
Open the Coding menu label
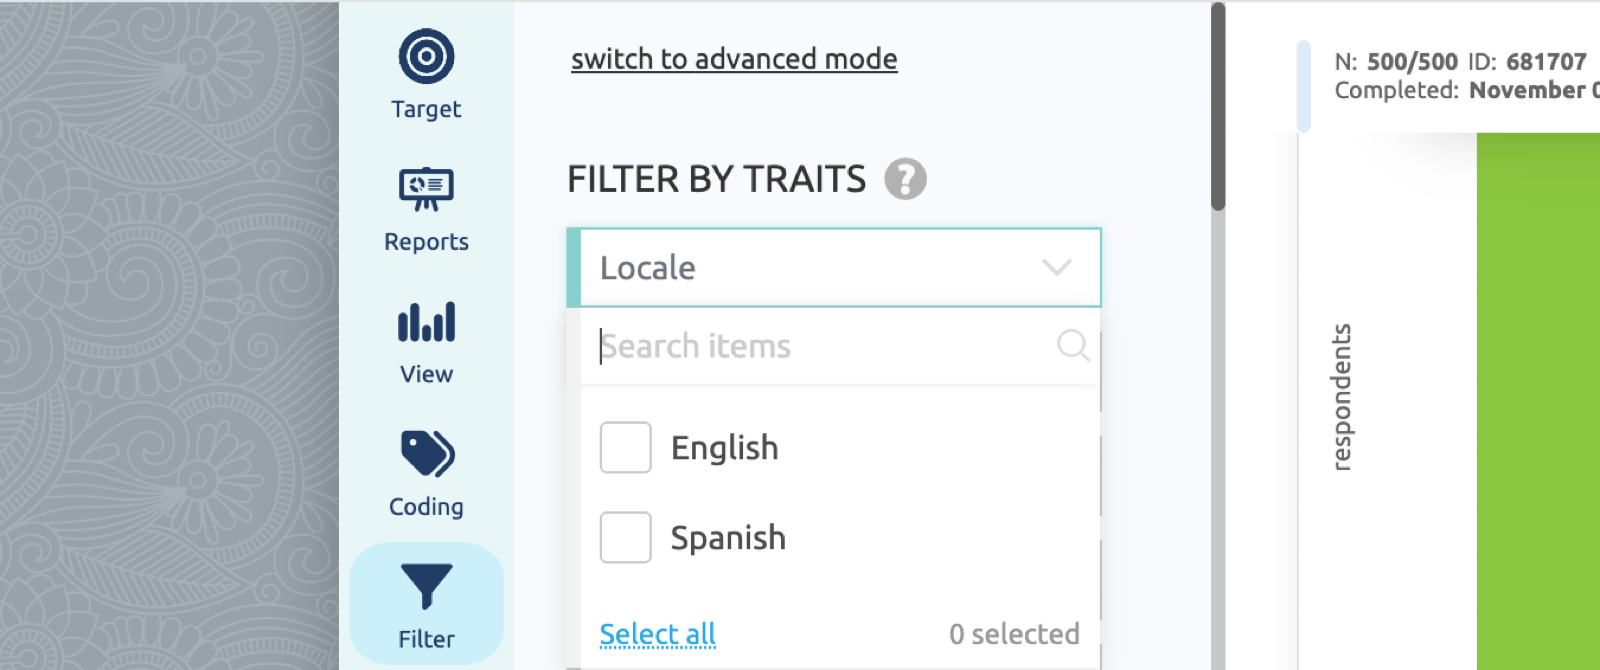pyautogui.click(x=426, y=507)
